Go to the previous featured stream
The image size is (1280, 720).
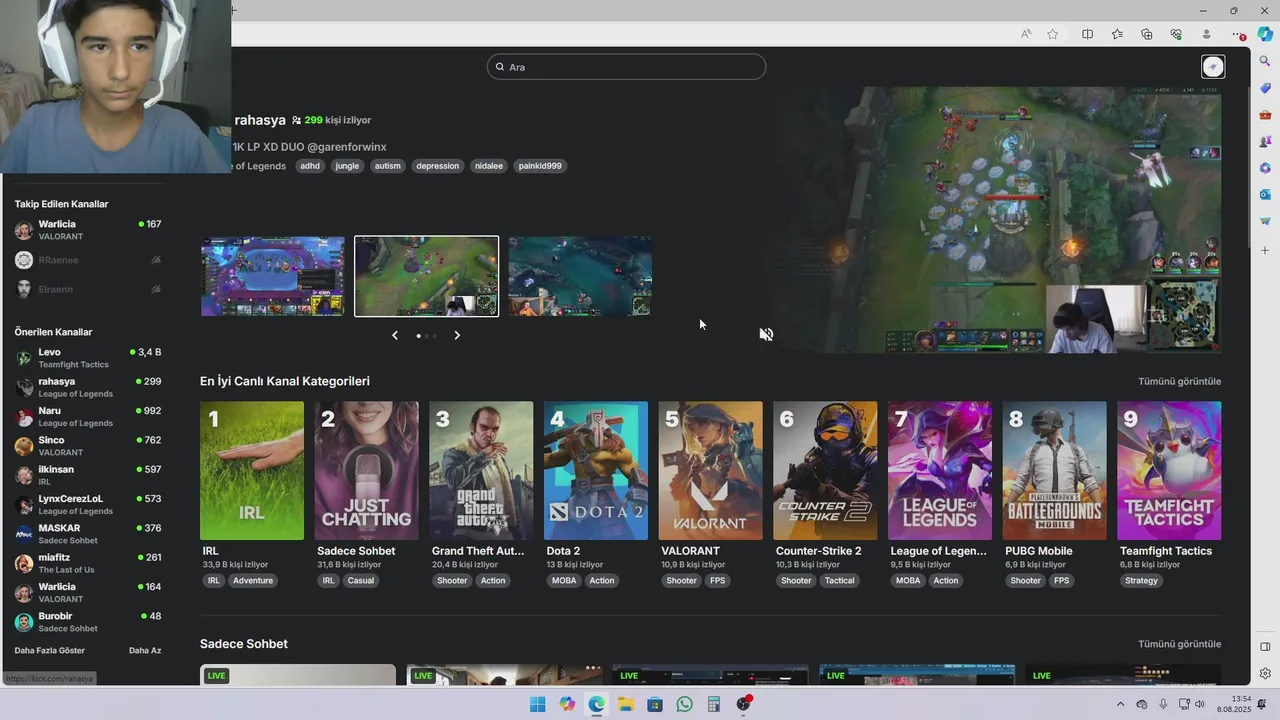pos(395,335)
